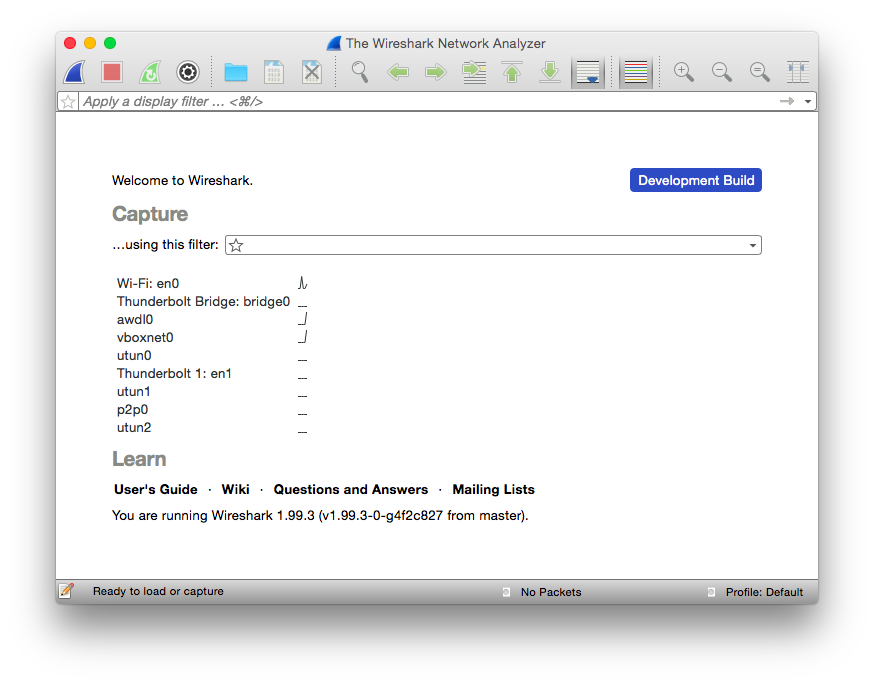This screenshot has height=684, width=874.
Task: Toggle packet colorization rainbow lines icon
Action: 636,72
